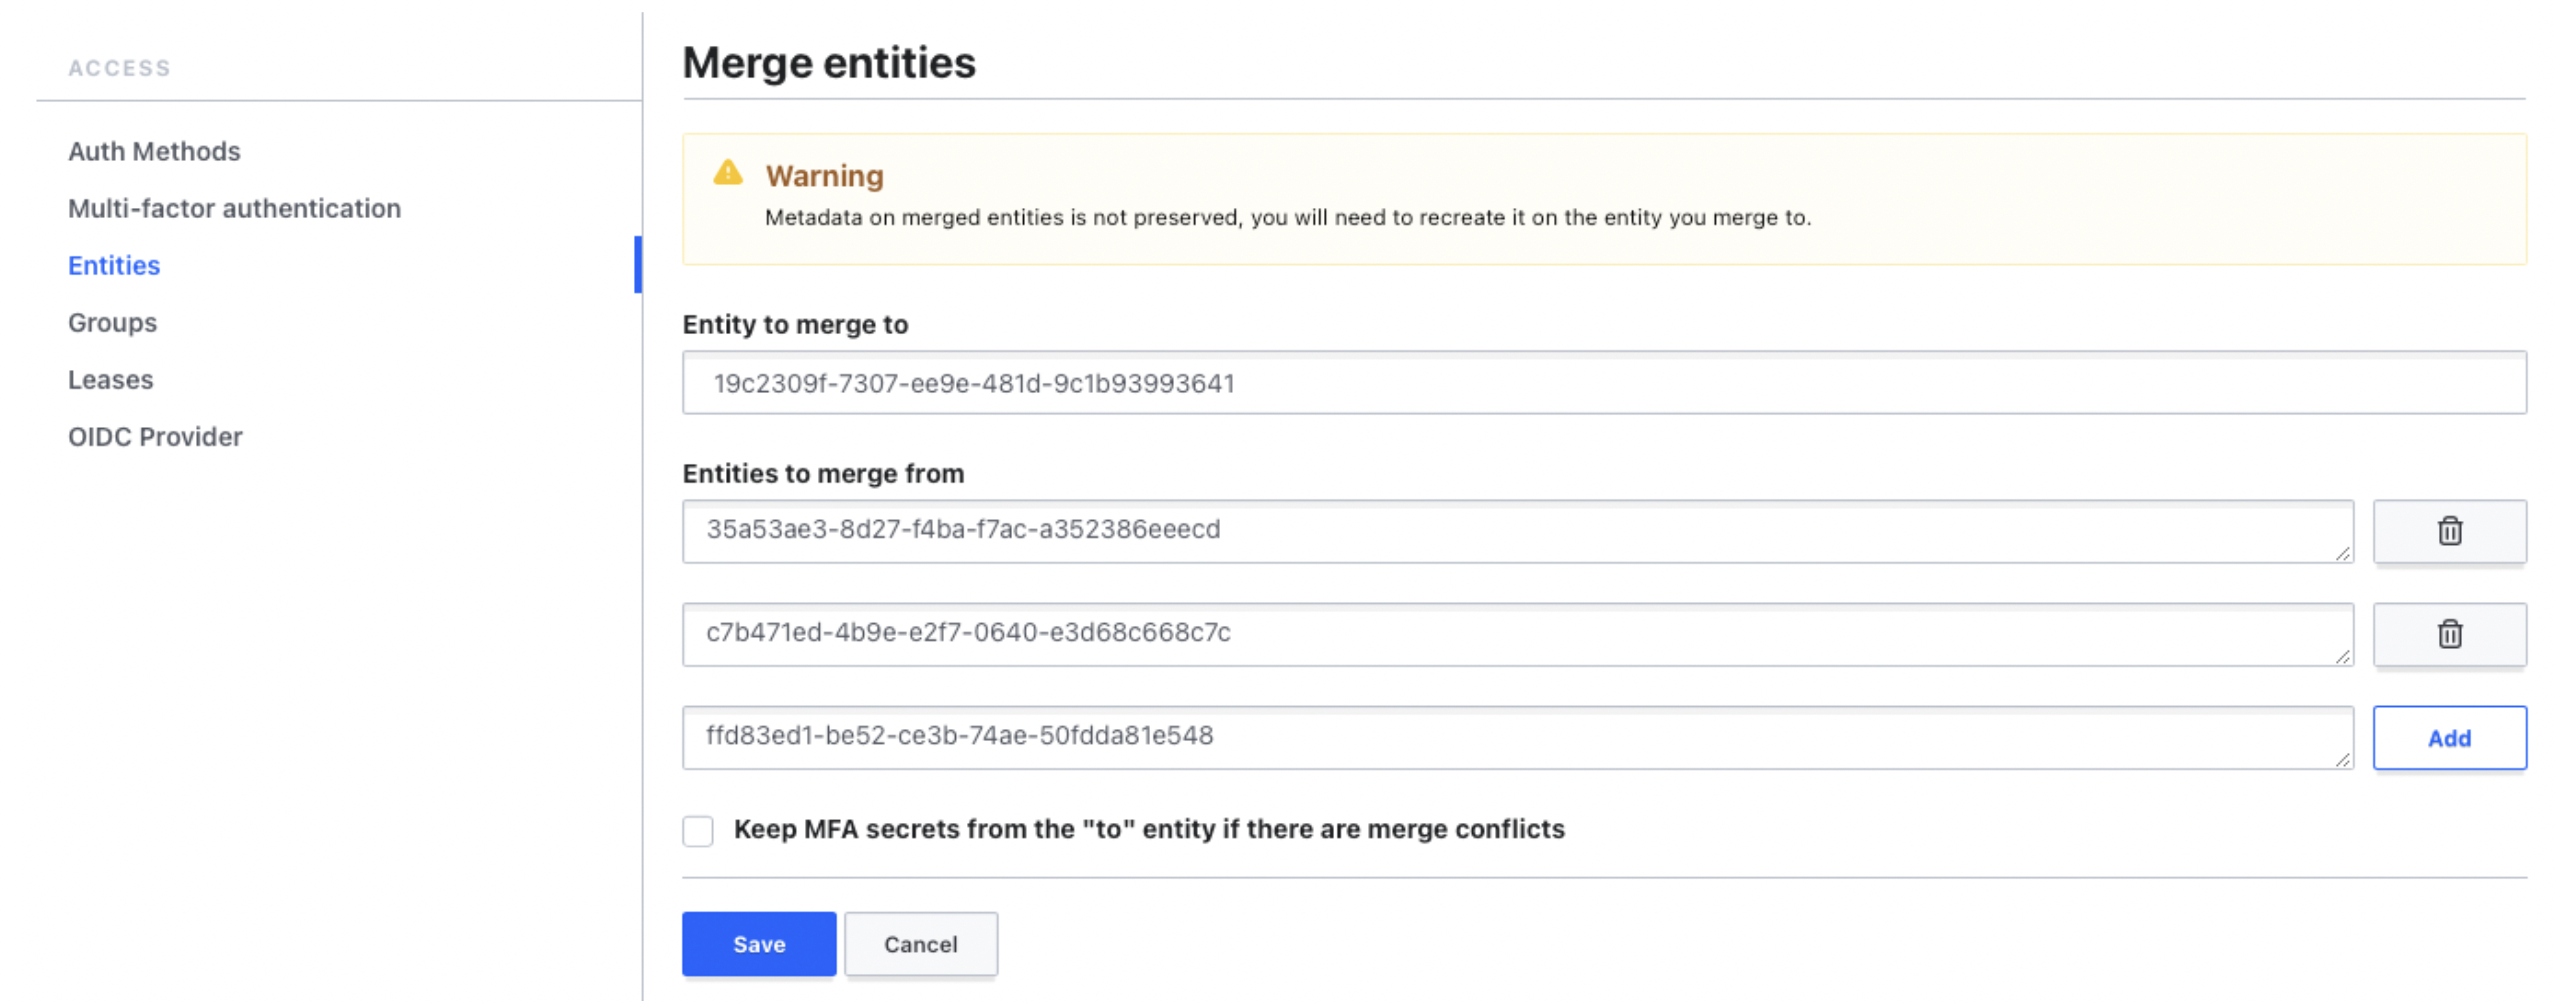Delete the 35a53ae3 entity row with trash icon
Screen dimensions: 2556x1004
pos(2448,531)
